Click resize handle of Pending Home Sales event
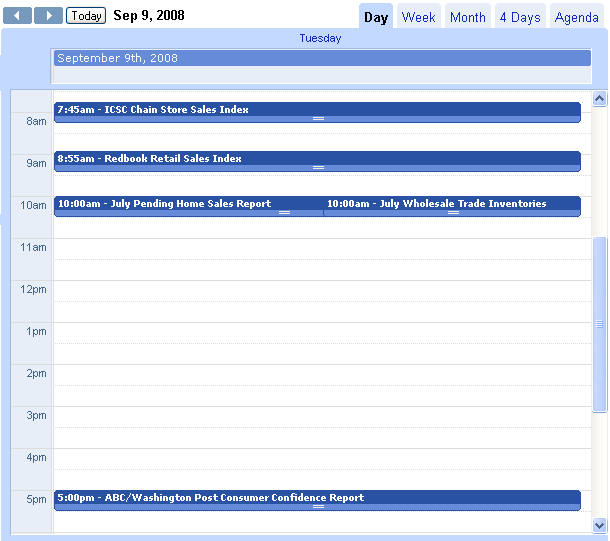Viewport: 610px width, 541px height. click(x=284, y=212)
